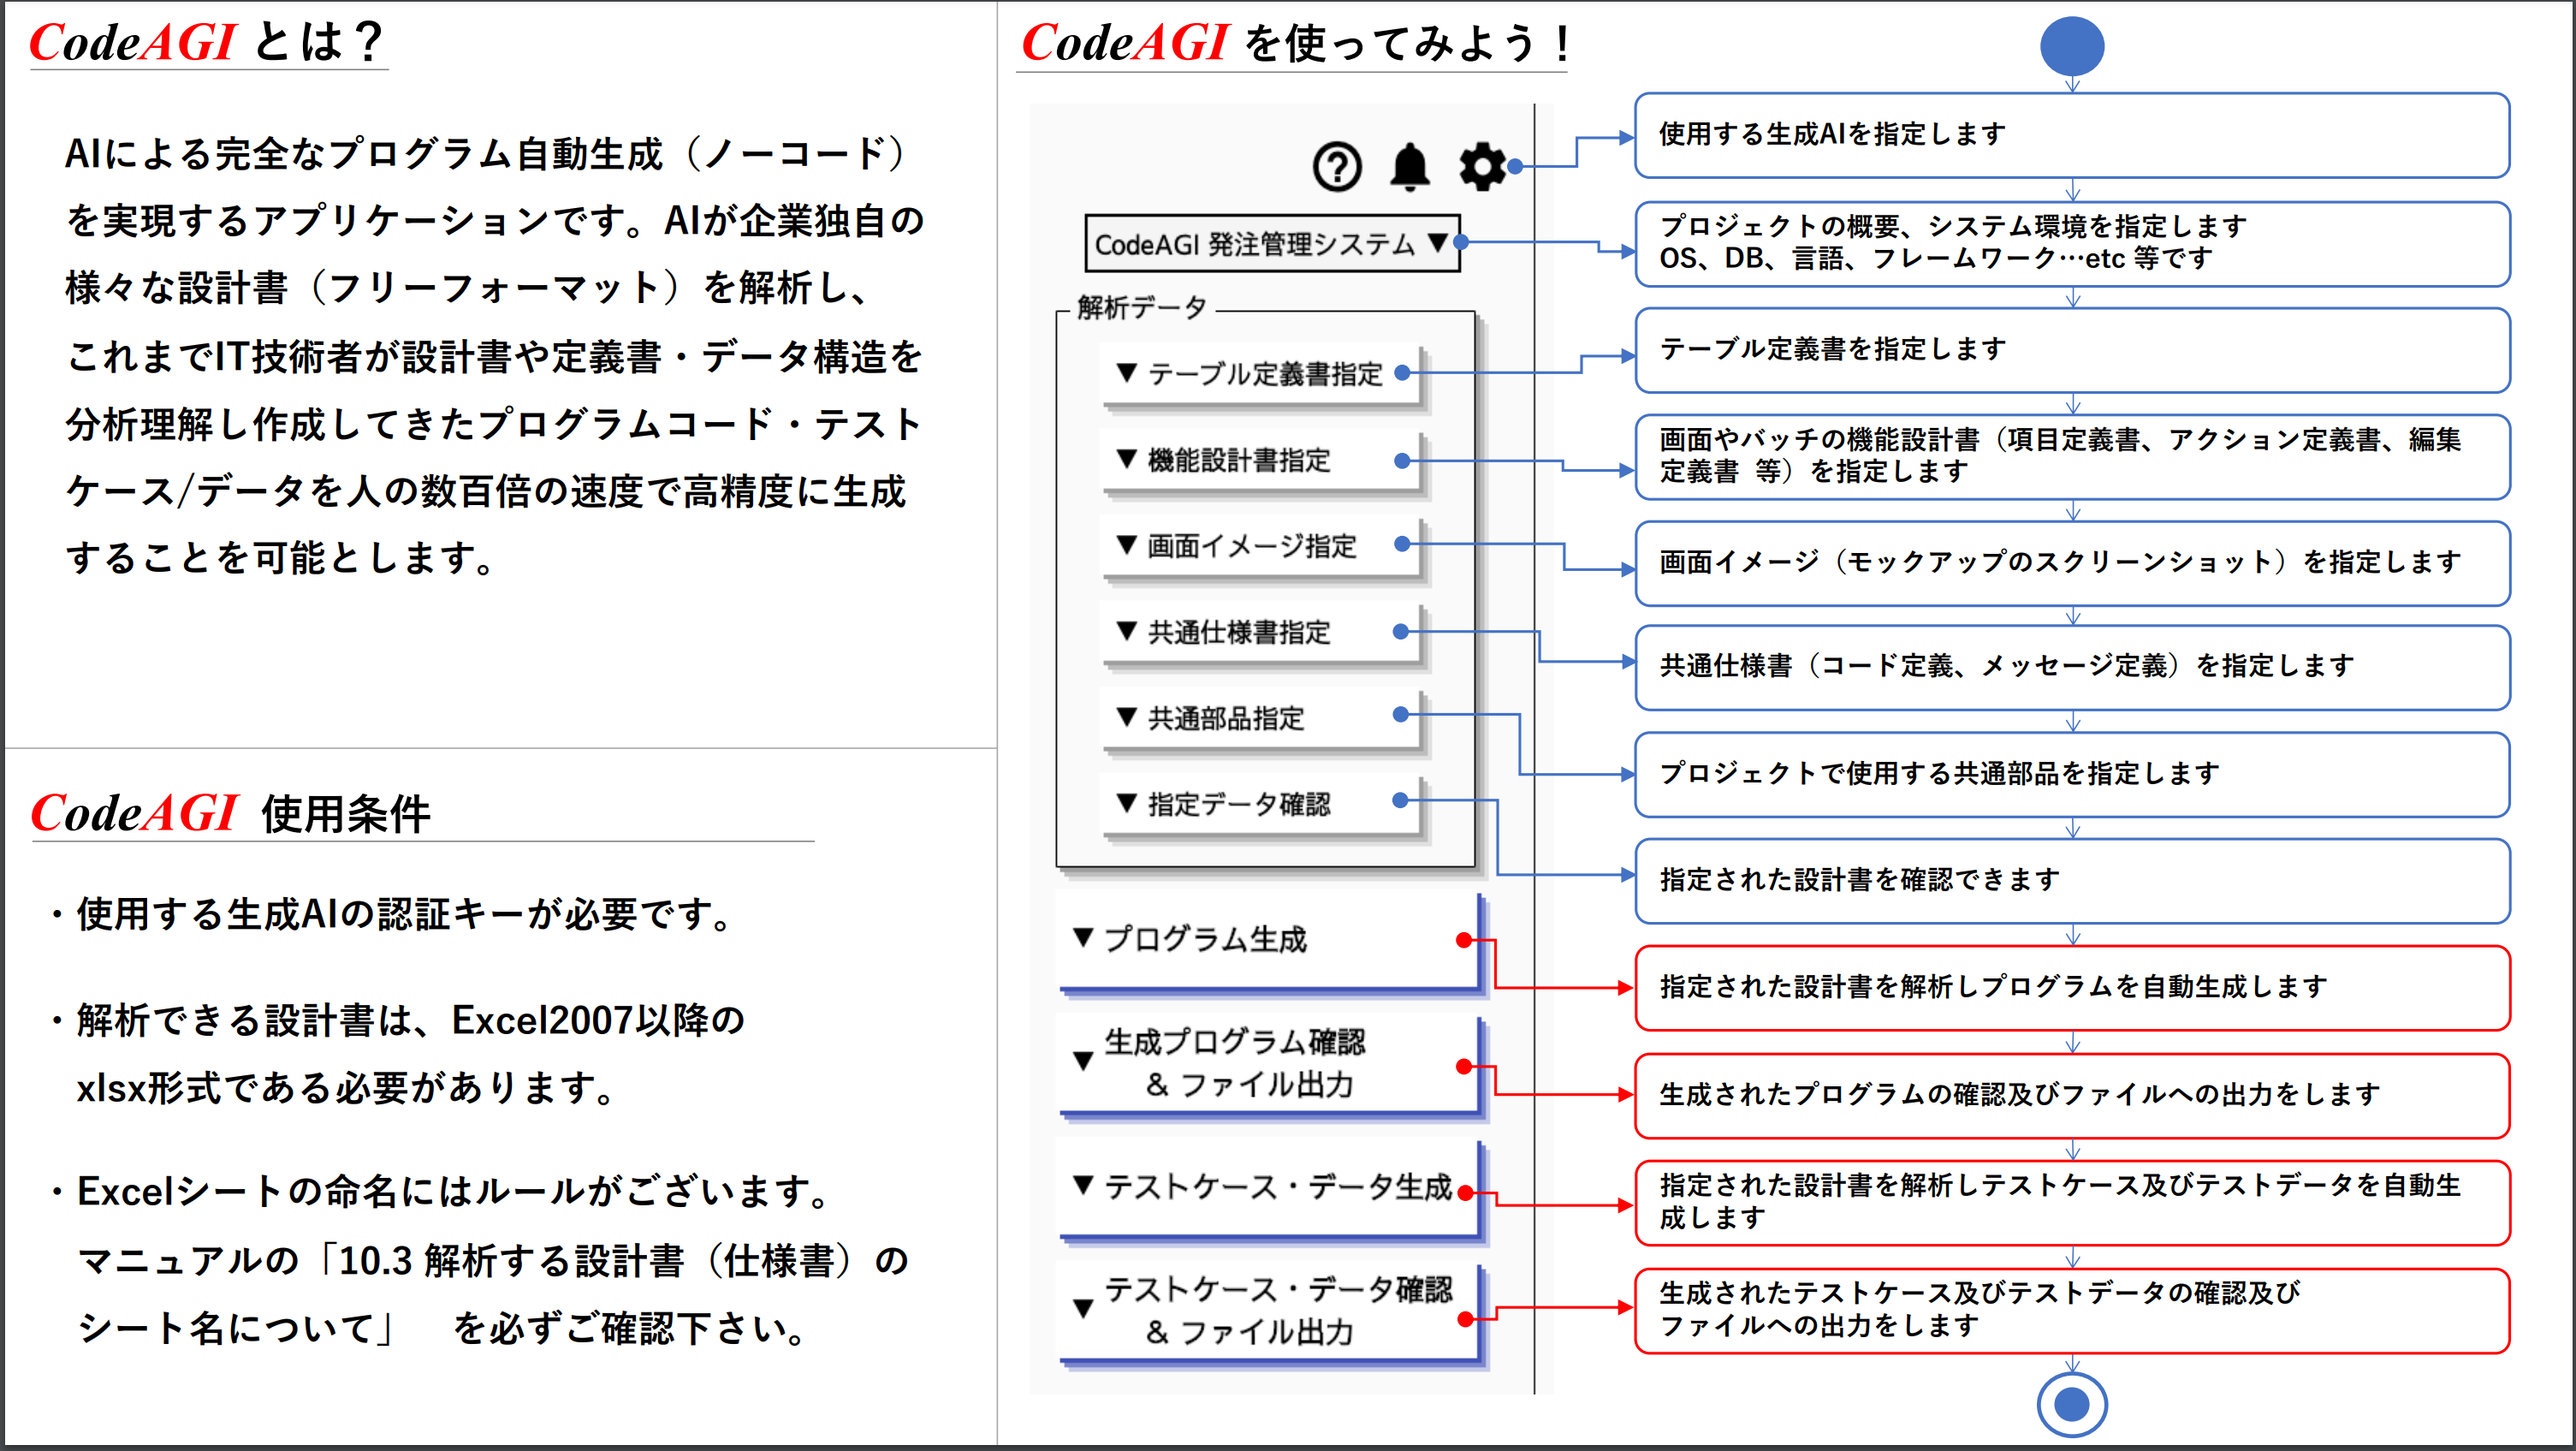
Task: Click テストケース・データ確認 & ファイル出力 button
Action: [x=1268, y=1310]
